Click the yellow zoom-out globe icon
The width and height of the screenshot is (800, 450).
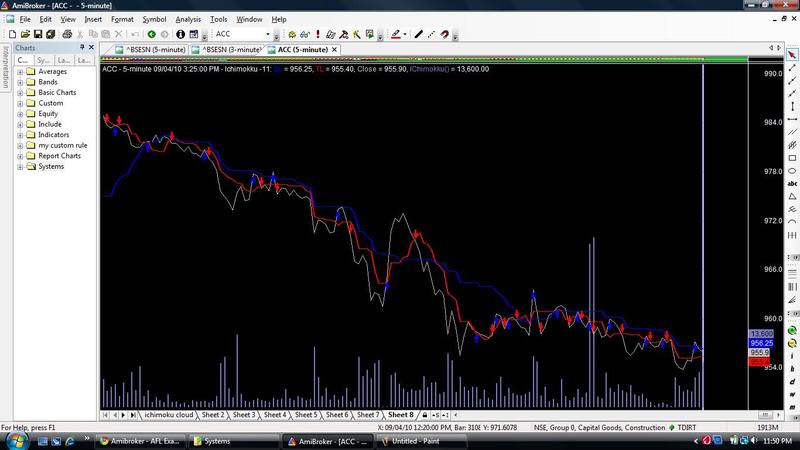[792, 343]
